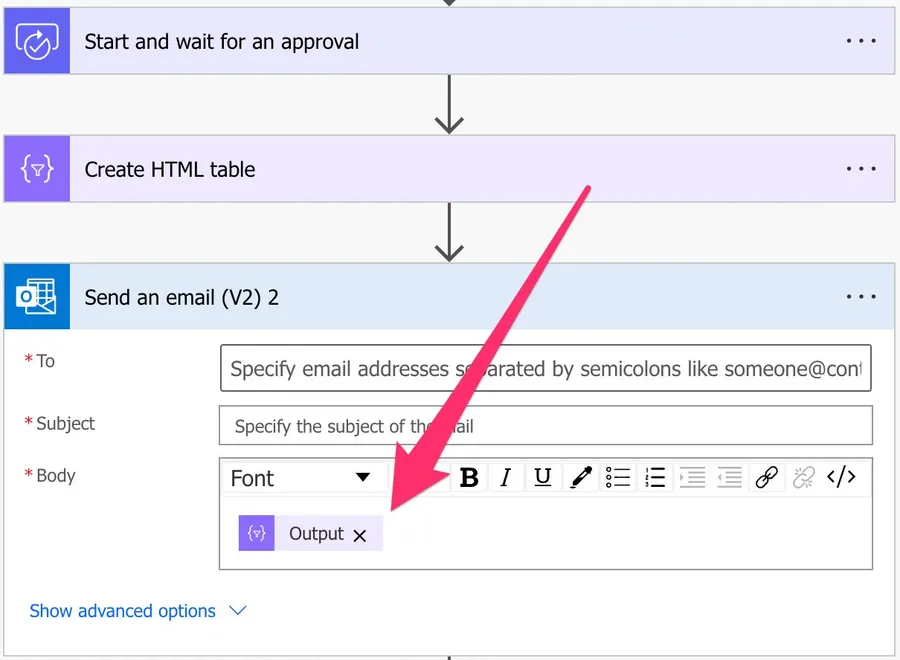Insert a numbered list in body
900x660 pixels.
(x=655, y=478)
